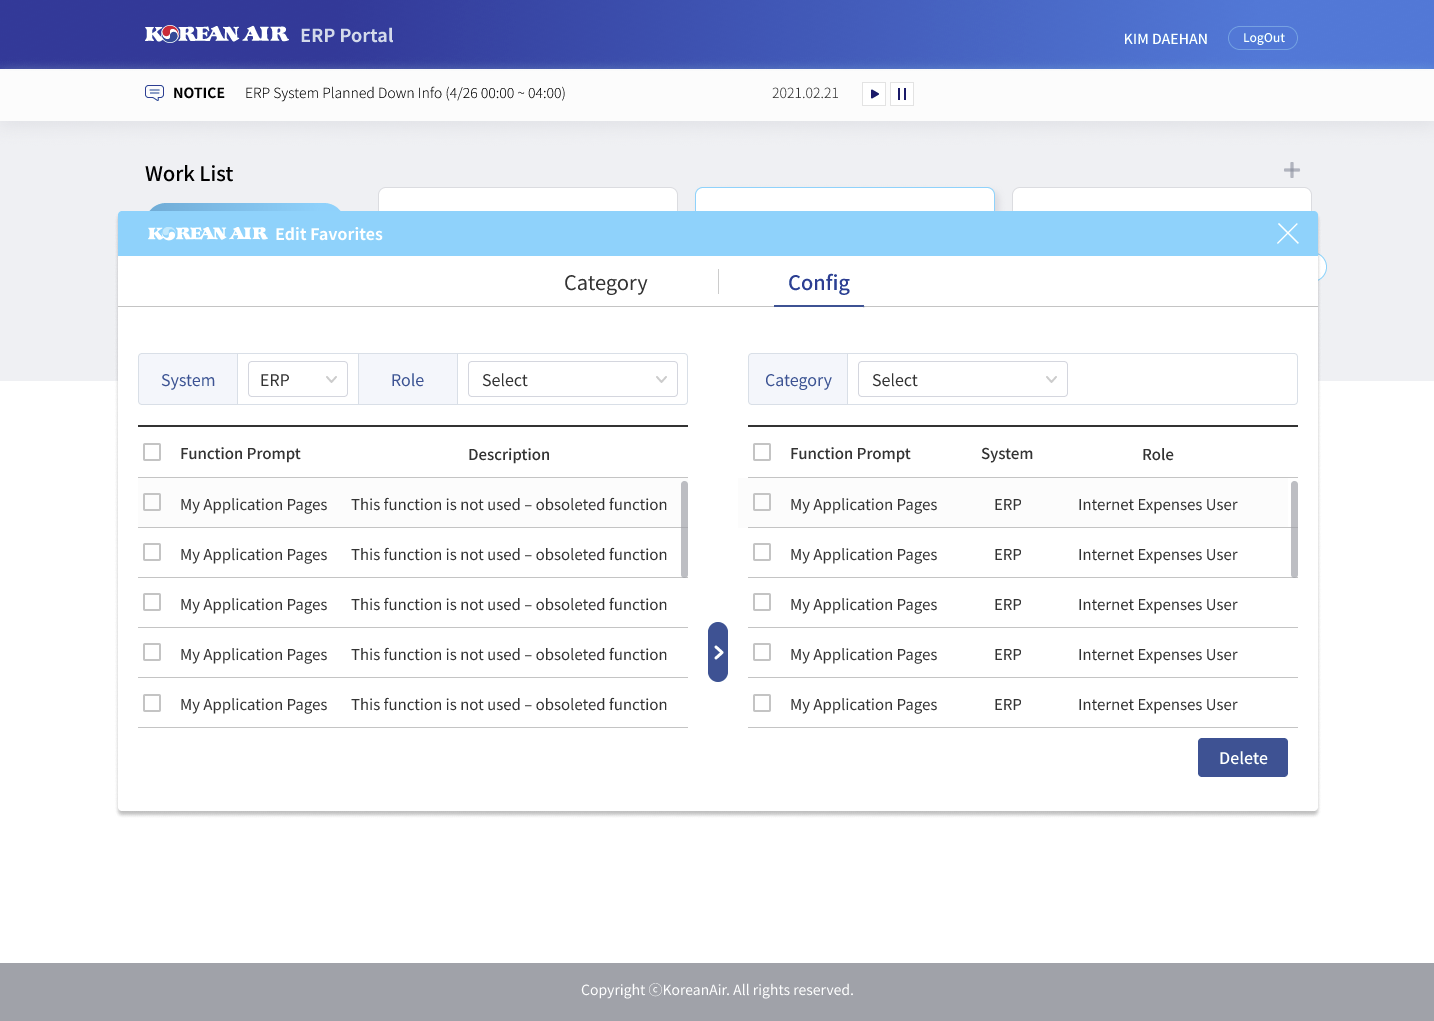
Task: Open the Category select dropdown
Action: coord(962,380)
